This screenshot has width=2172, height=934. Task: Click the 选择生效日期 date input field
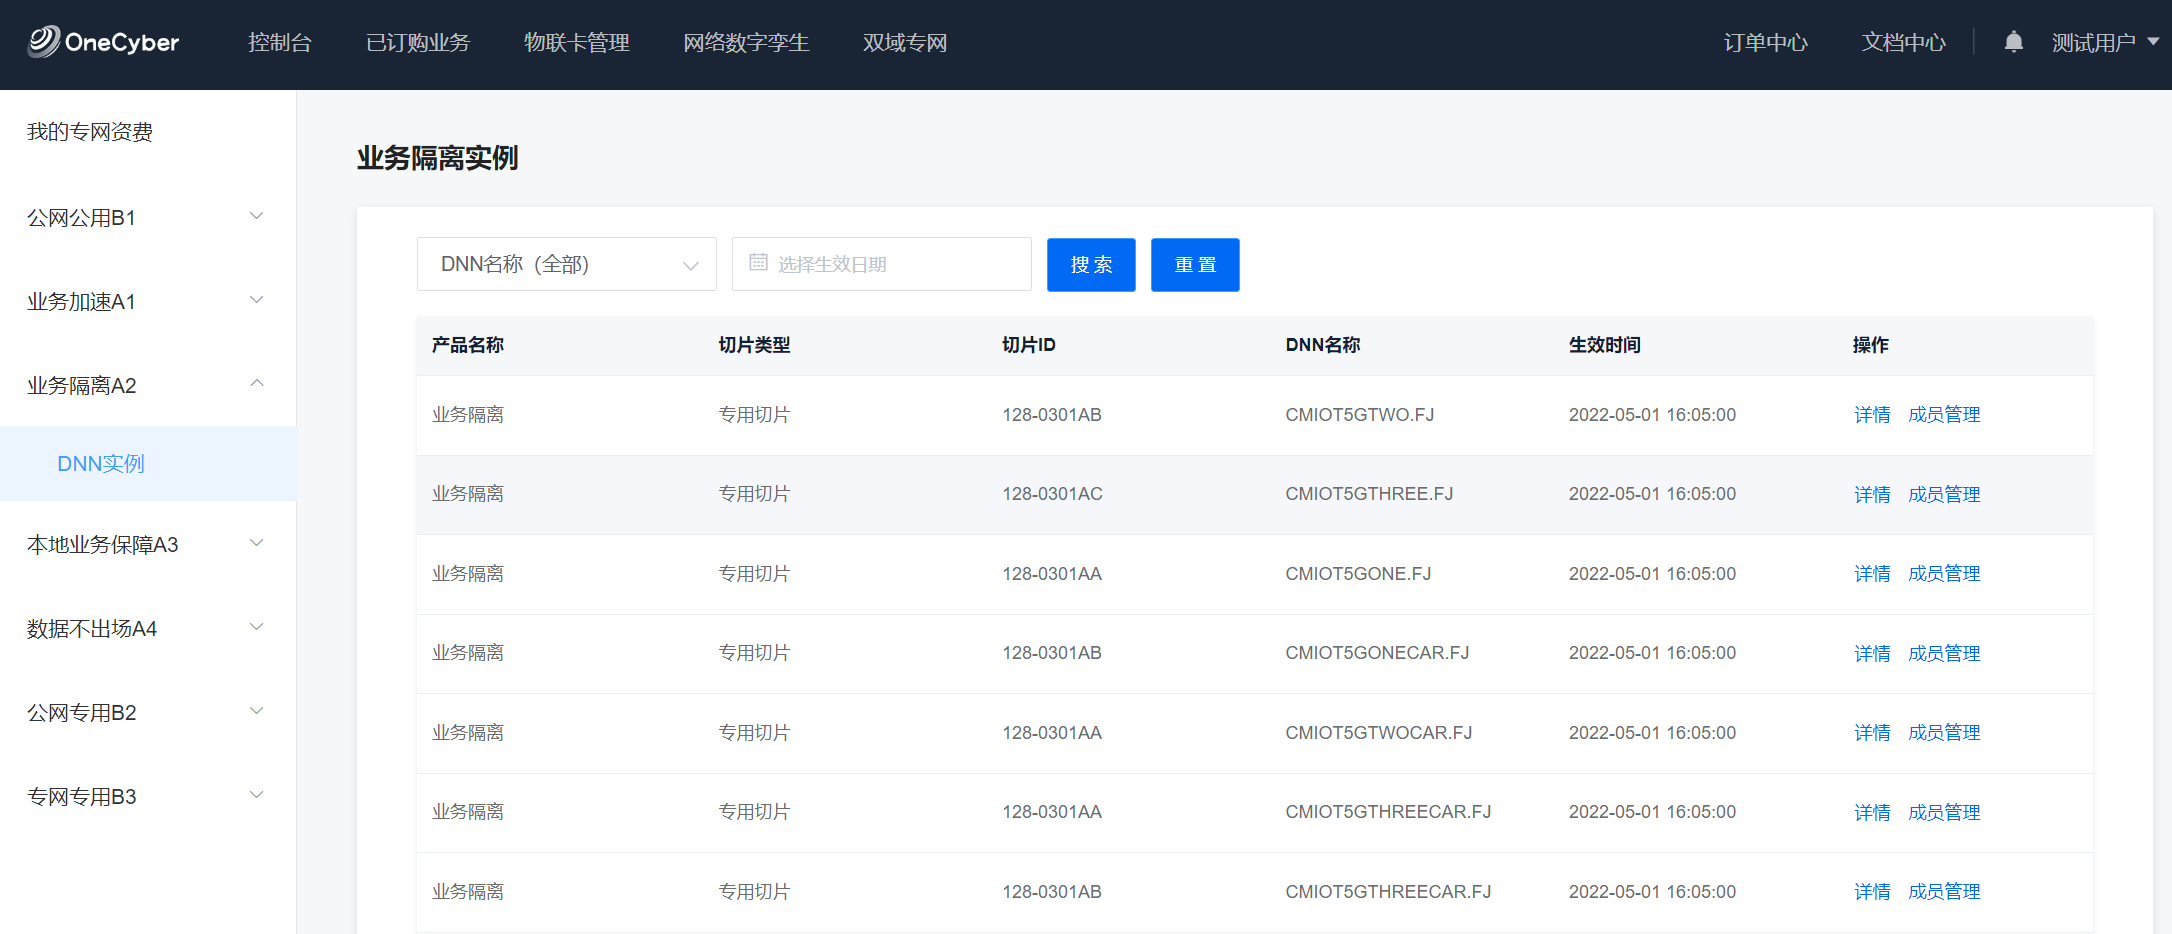coord(895,264)
